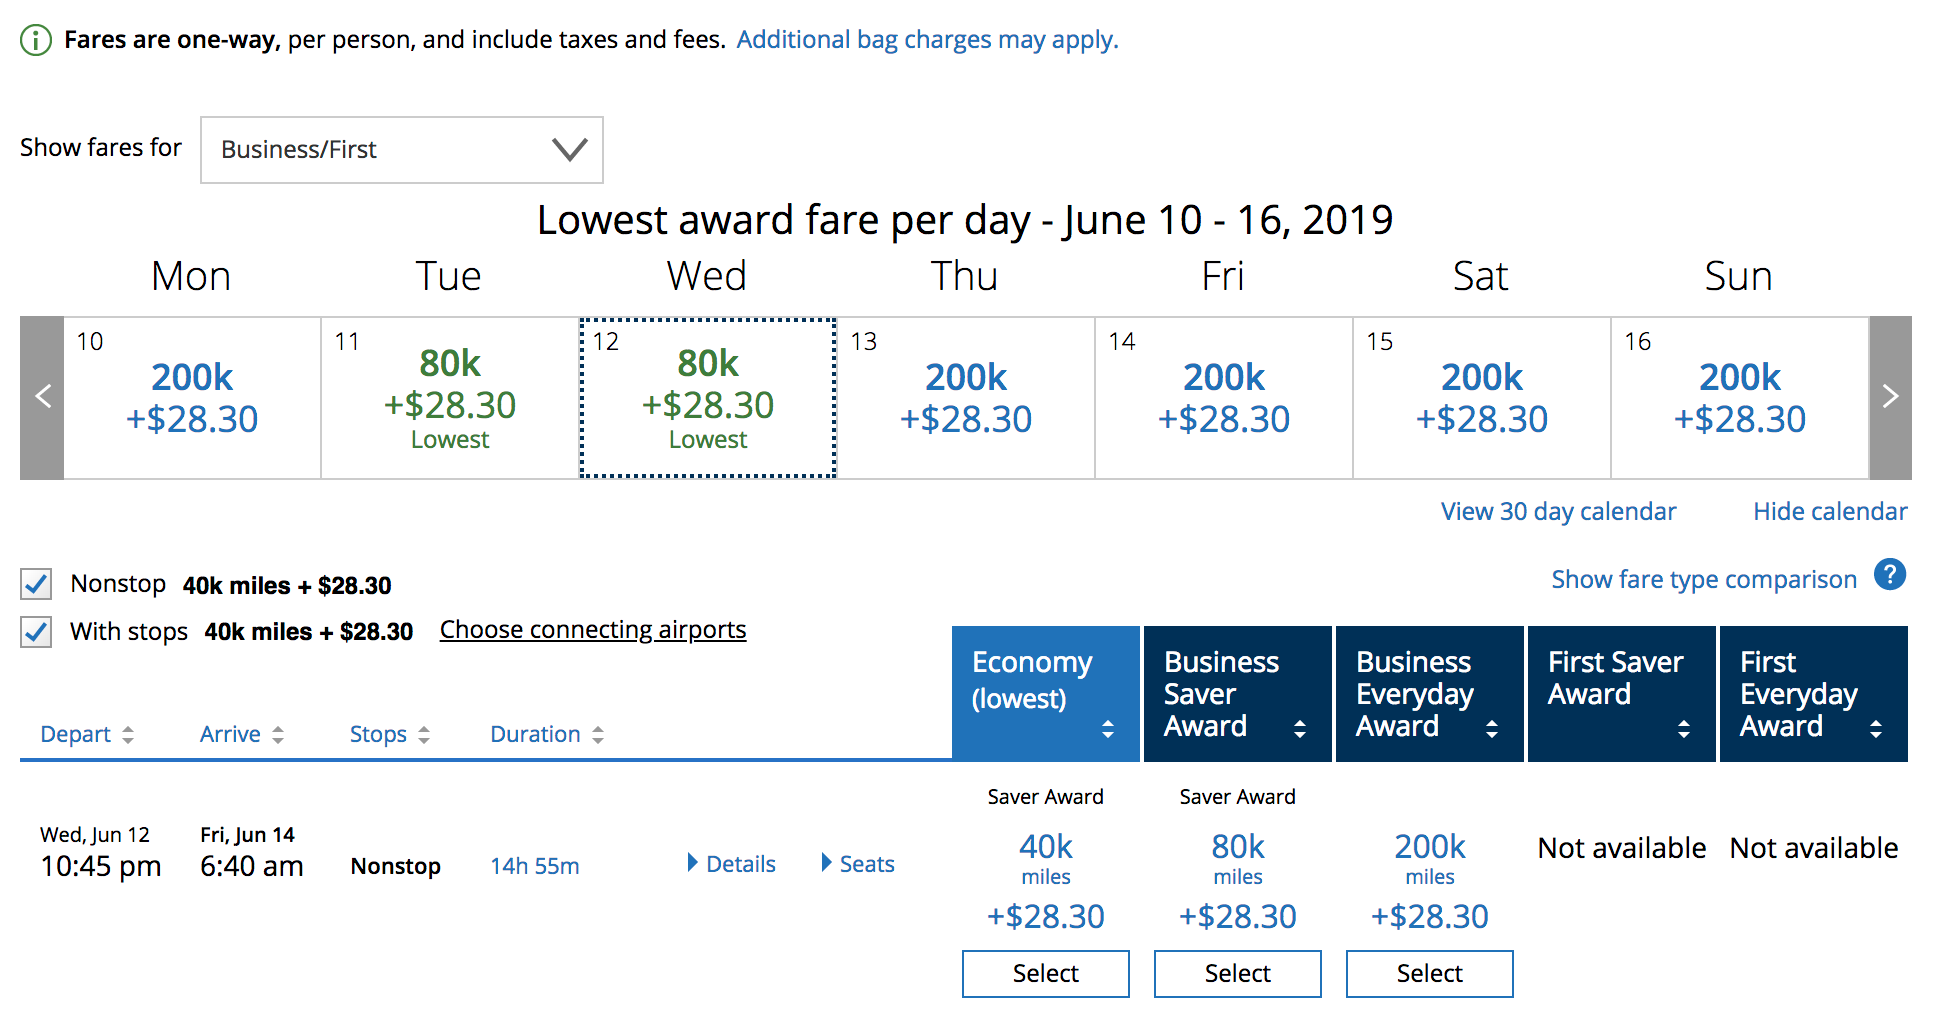Expand Seats disclosure triangle
The image size is (1936, 1020).
857,864
